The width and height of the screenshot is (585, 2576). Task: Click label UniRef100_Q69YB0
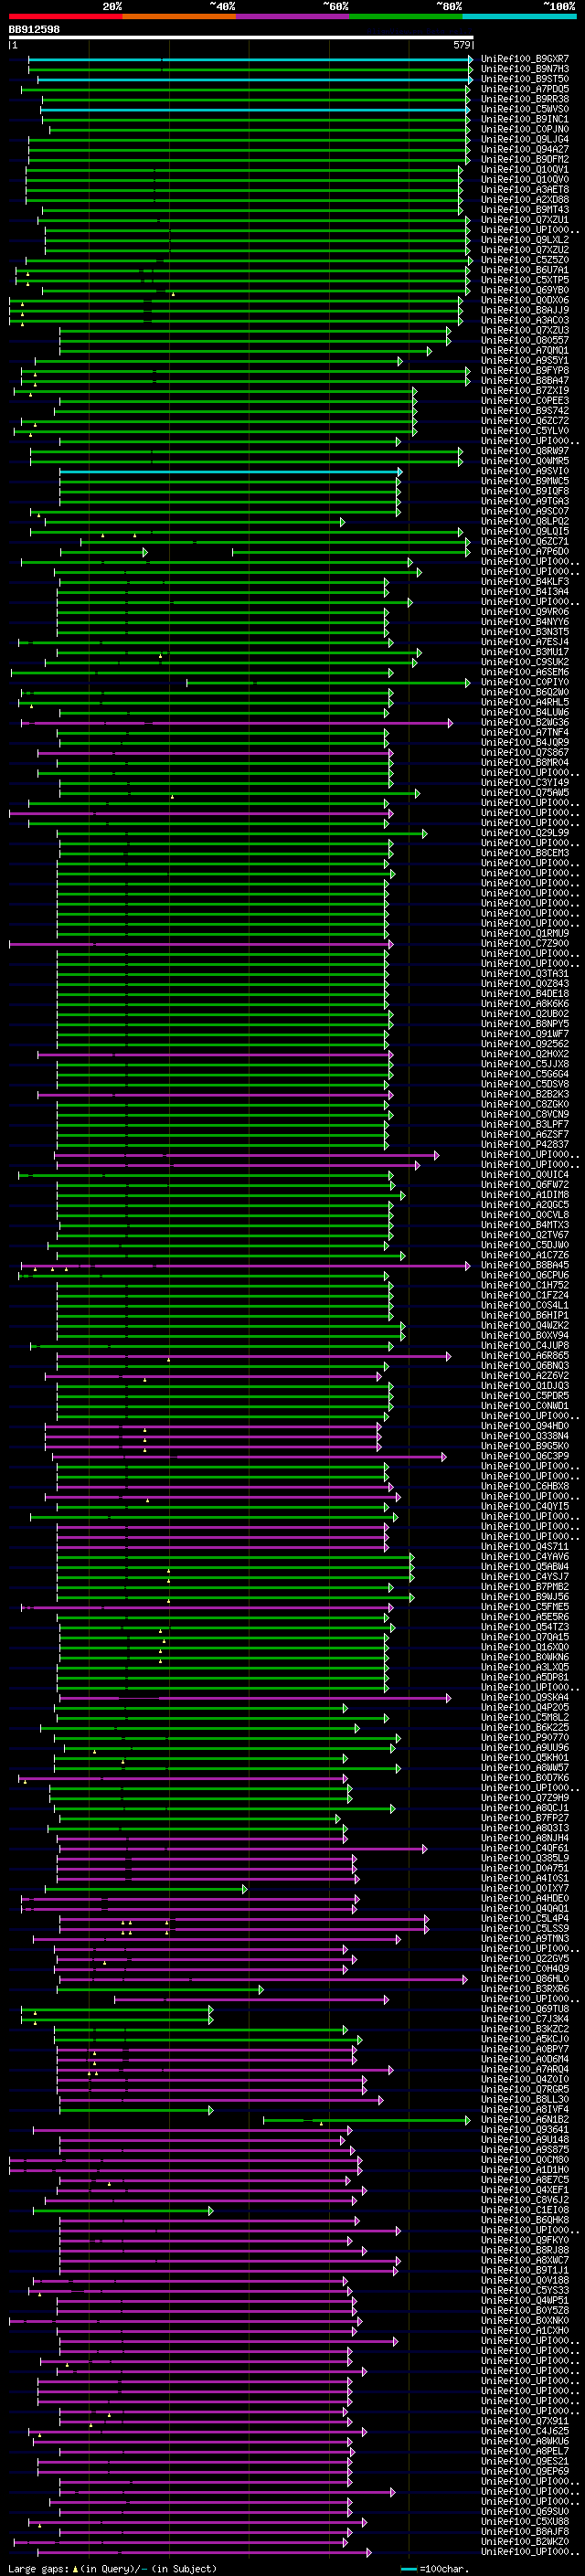pos(525,290)
